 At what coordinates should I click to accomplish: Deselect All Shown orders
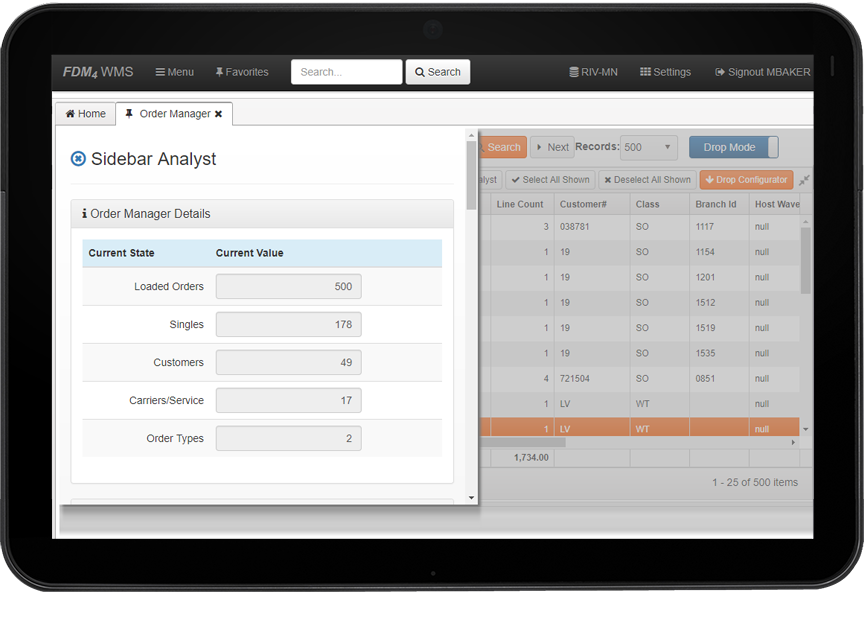point(647,180)
